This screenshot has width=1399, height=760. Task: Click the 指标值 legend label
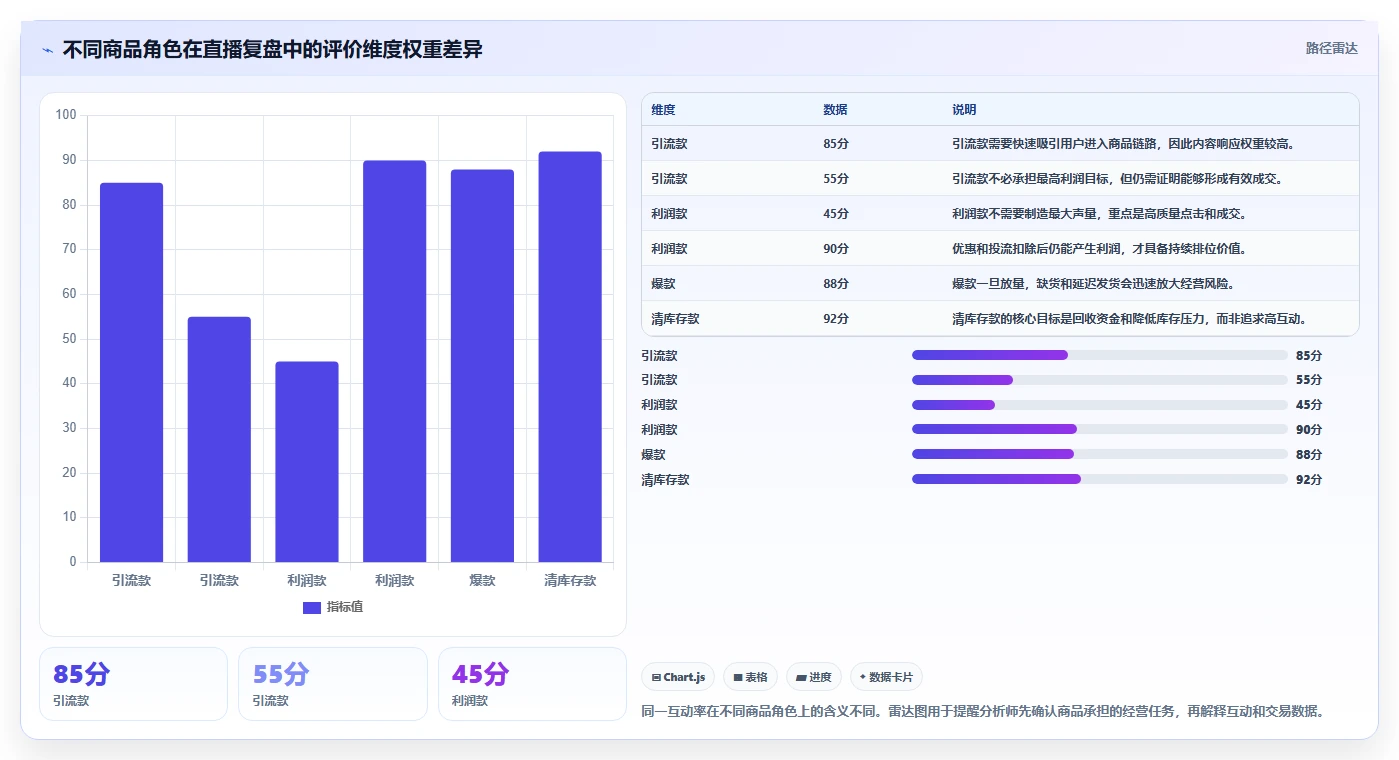345,607
